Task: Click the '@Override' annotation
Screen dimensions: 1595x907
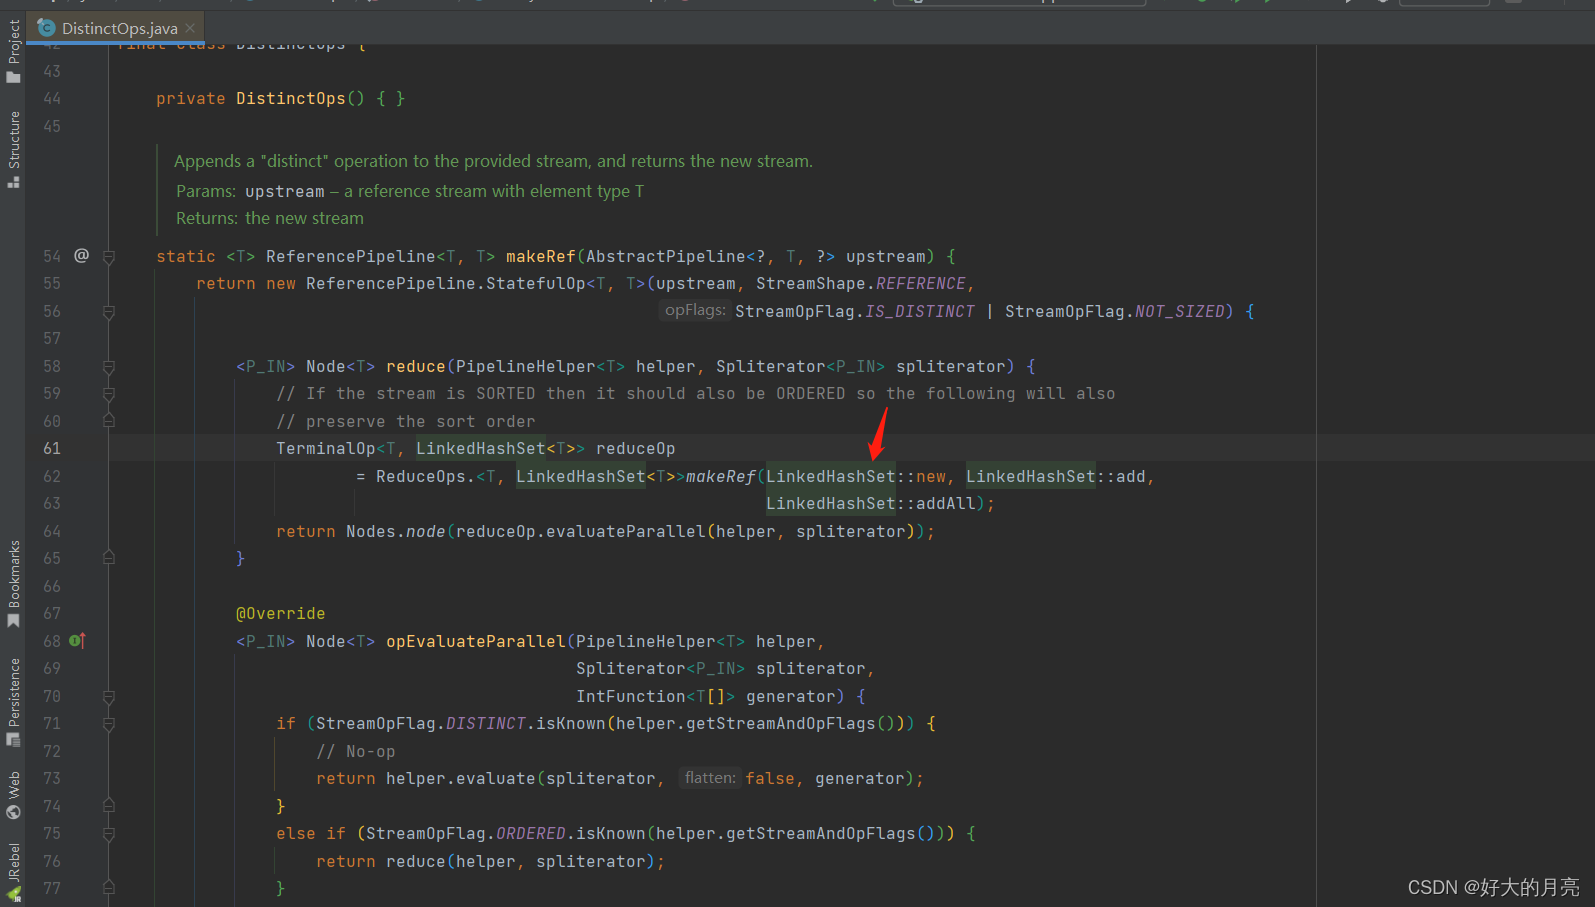Action: [x=280, y=613]
